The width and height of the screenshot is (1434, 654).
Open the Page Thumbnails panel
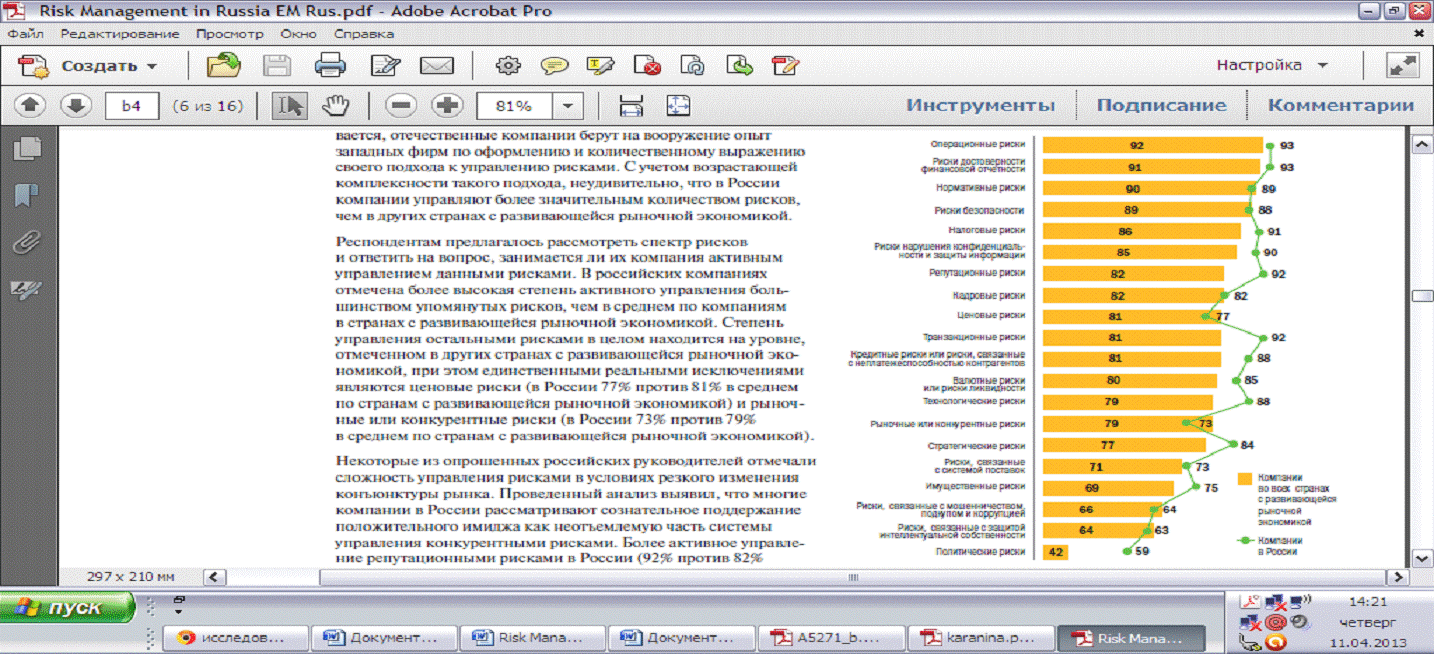pyautogui.click(x=27, y=149)
